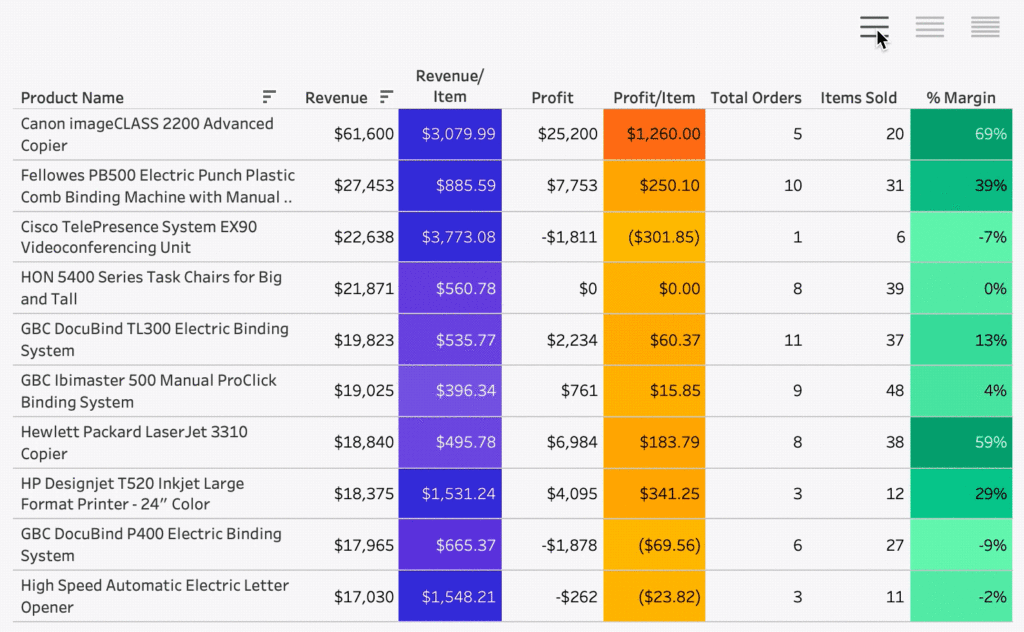Viewport: 1024px width, 632px height.
Task: Select HP Designjet T520 Inkjet printer name
Action: 132,494
